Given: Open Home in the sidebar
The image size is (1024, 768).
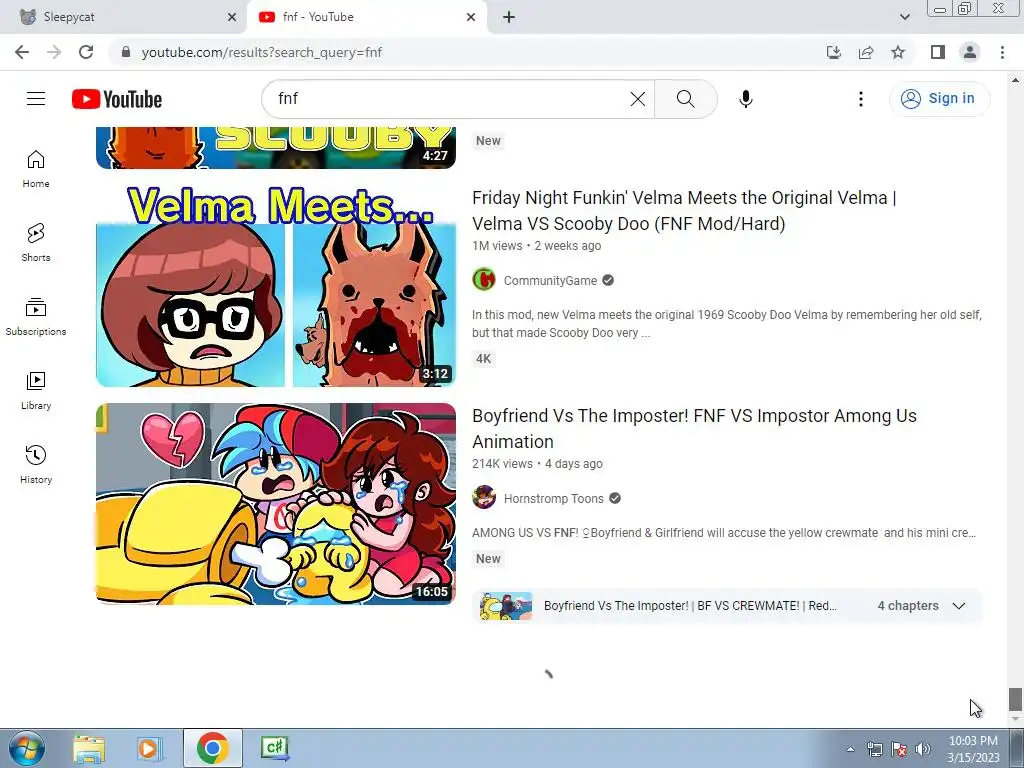Looking at the screenshot, I should [x=36, y=169].
